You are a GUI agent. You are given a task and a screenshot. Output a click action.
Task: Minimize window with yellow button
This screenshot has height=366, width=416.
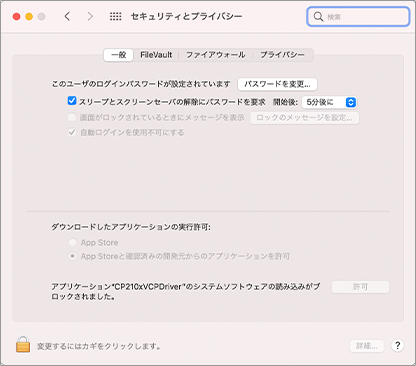[x=29, y=17]
